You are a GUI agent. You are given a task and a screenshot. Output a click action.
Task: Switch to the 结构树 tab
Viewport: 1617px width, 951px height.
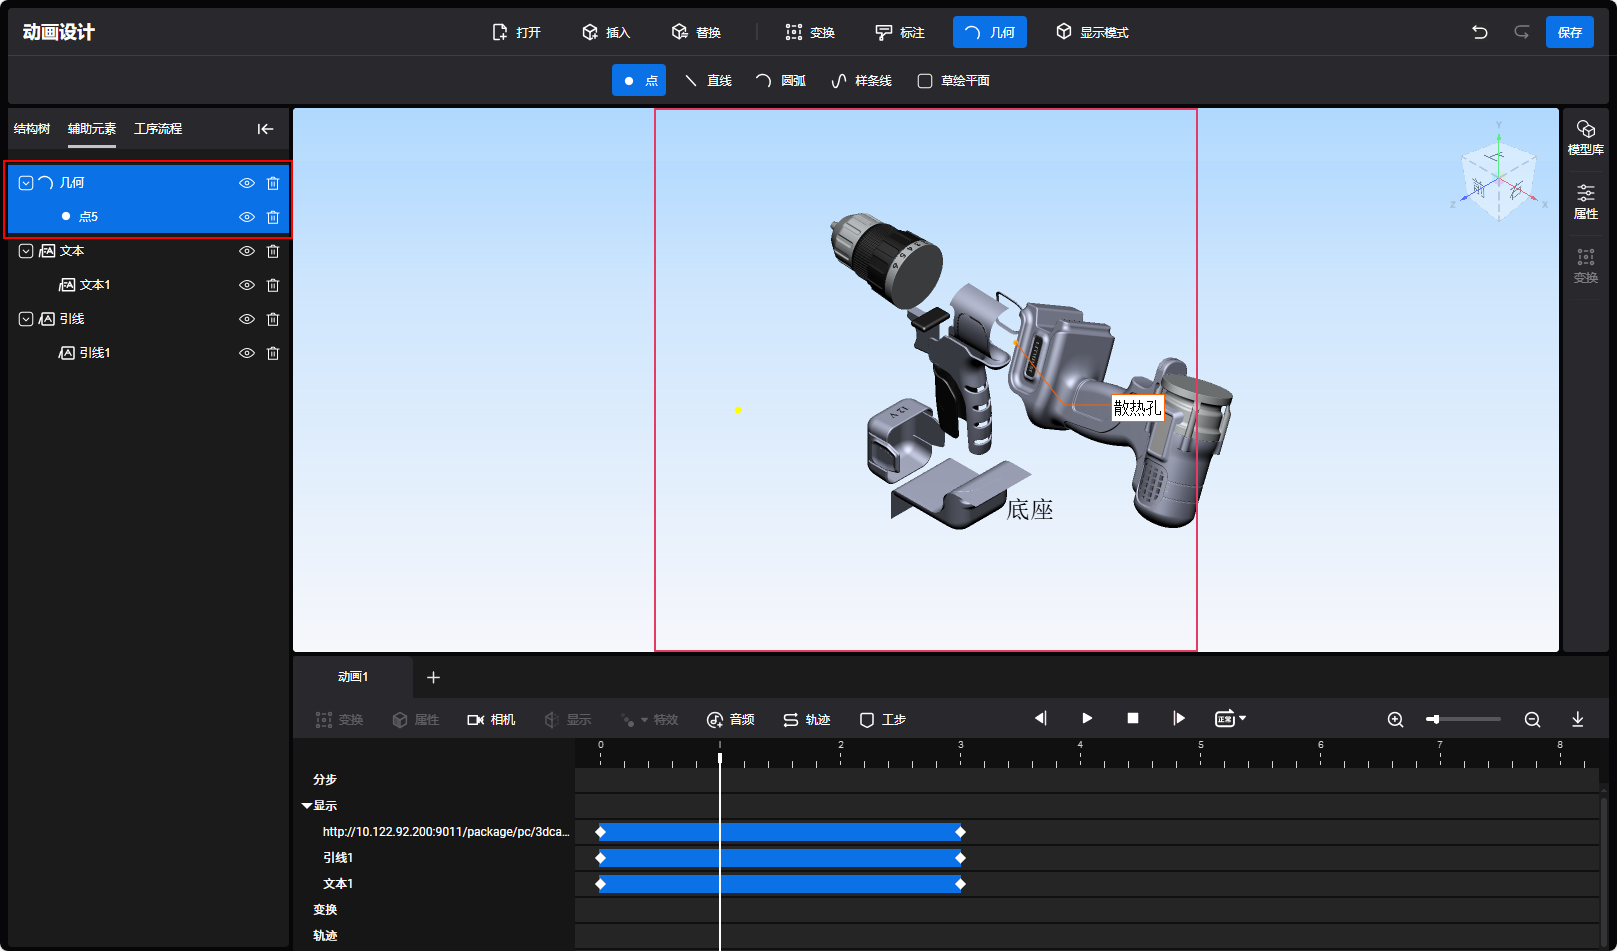point(32,129)
